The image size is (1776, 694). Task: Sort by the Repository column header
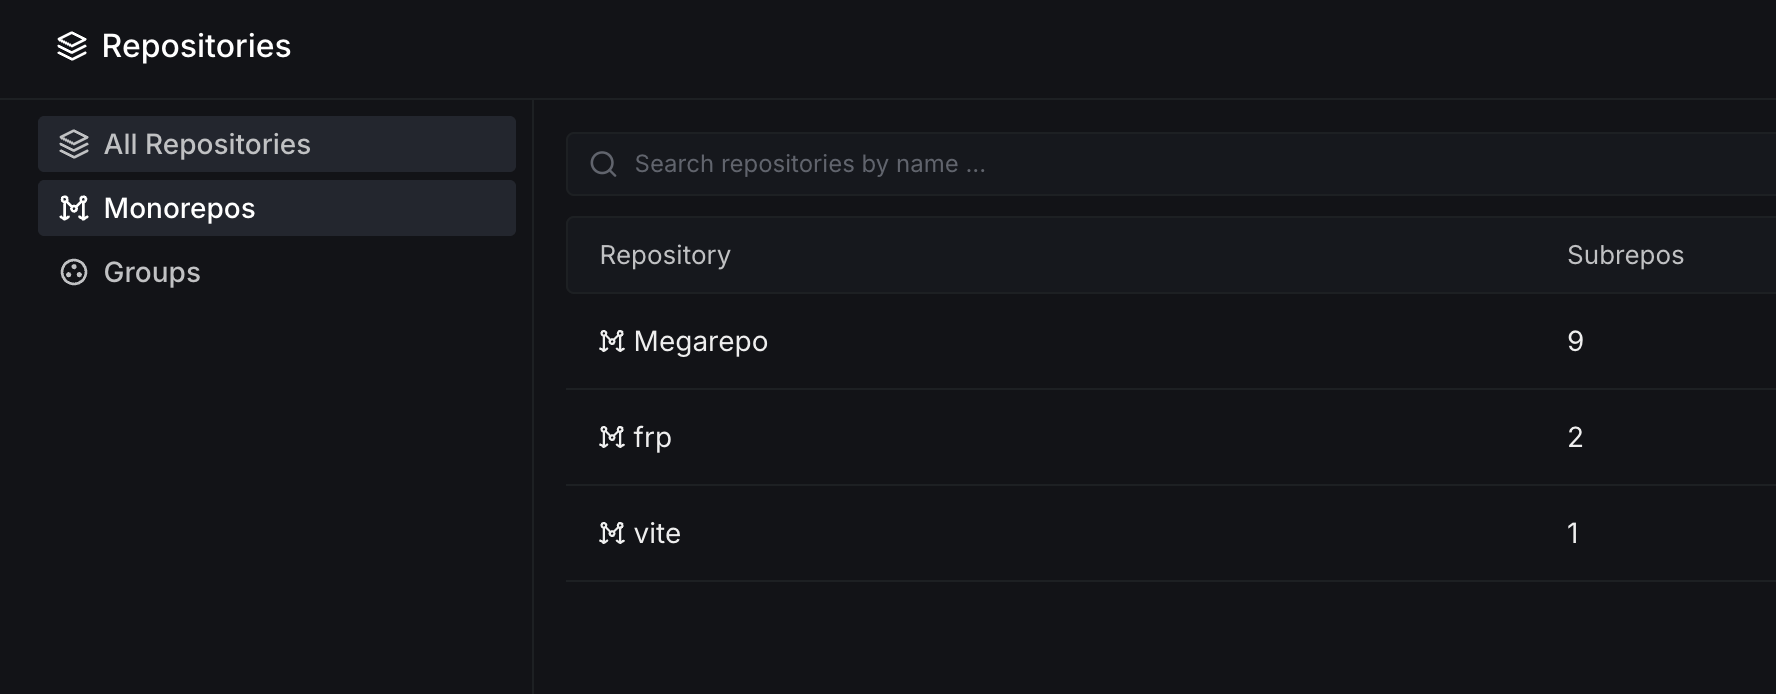point(665,255)
